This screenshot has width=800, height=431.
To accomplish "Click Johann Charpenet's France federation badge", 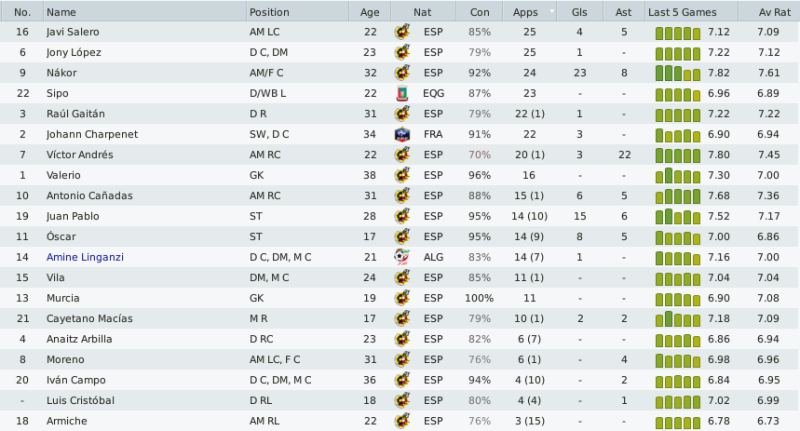I will click(x=402, y=134).
